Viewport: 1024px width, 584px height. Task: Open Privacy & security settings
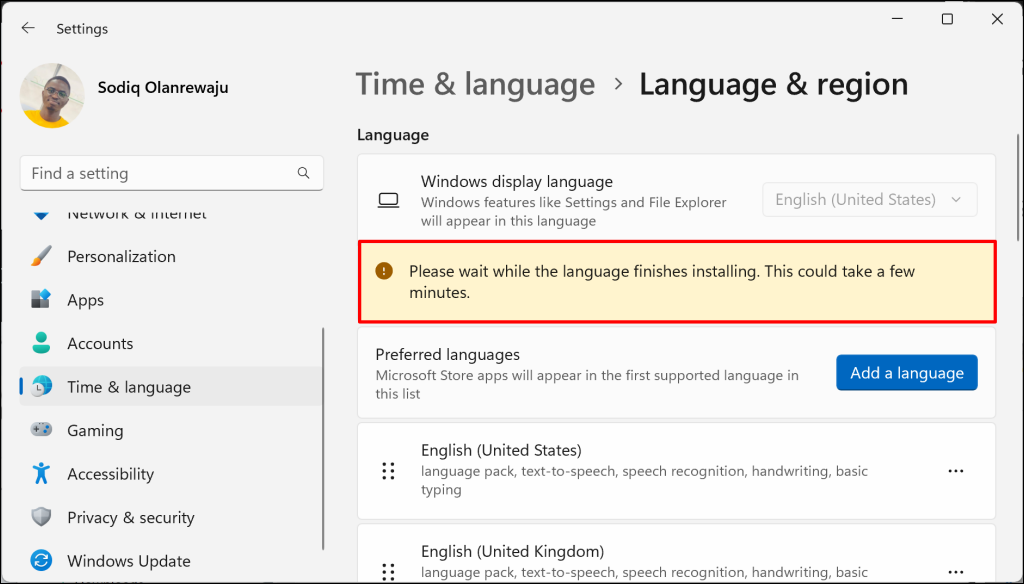171,517
